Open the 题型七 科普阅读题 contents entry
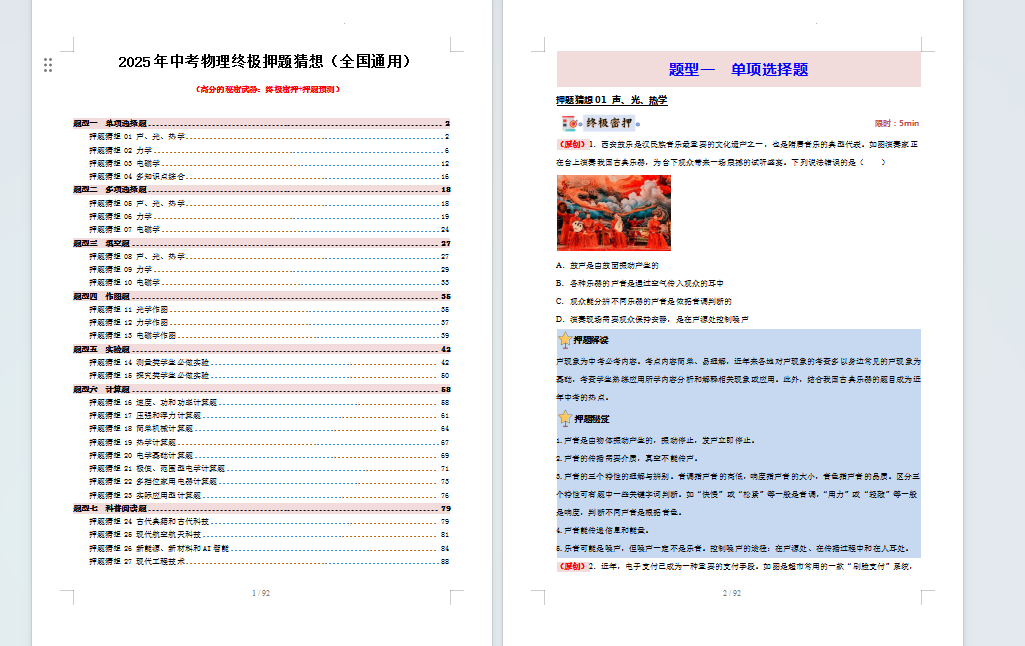The image size is (1025, 646). (110, 508)
